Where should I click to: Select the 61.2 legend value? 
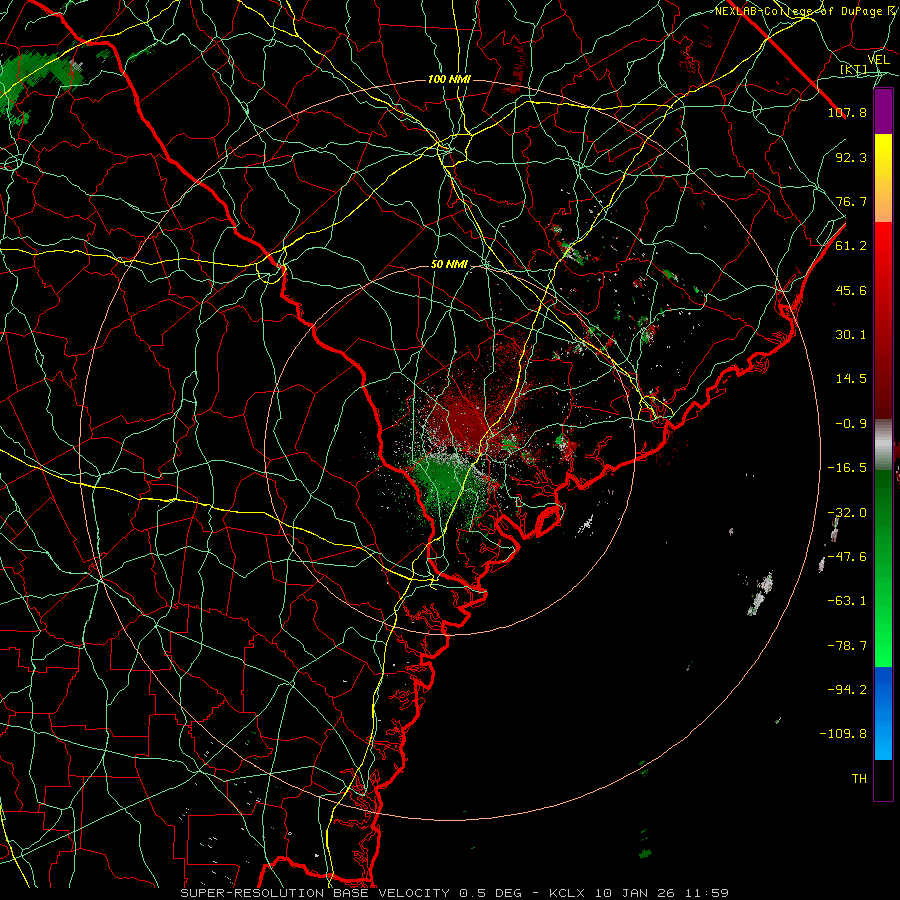tap(851, 246)
